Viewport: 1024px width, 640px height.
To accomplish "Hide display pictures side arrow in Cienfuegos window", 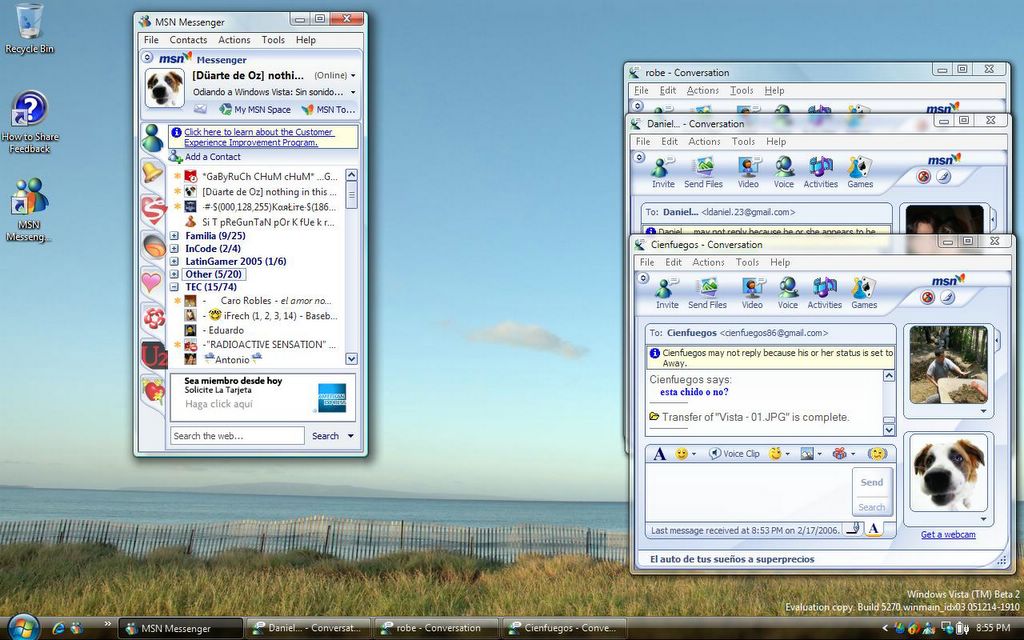I will pyautogui.click(x=997, y=340).
